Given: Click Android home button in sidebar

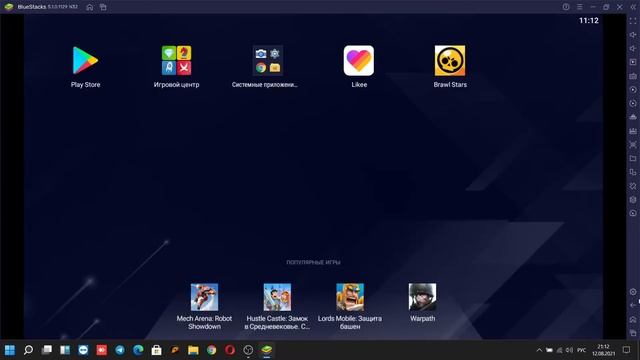Looking at the screenshot, I should (633, 319).
